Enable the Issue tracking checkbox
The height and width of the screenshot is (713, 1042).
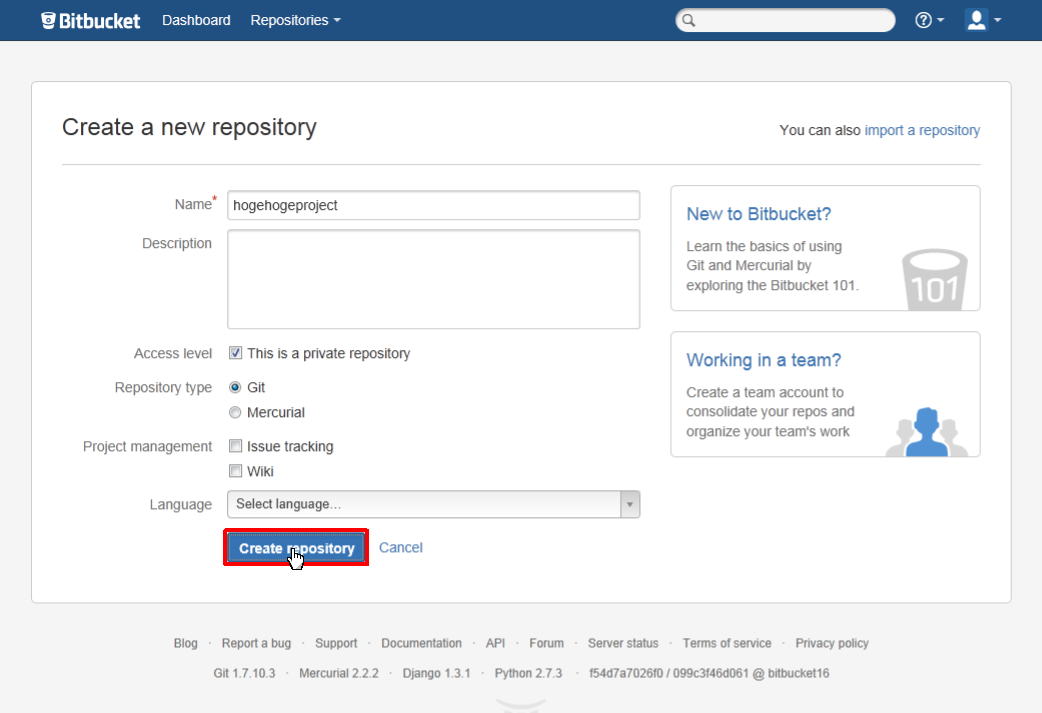(235, 446)
